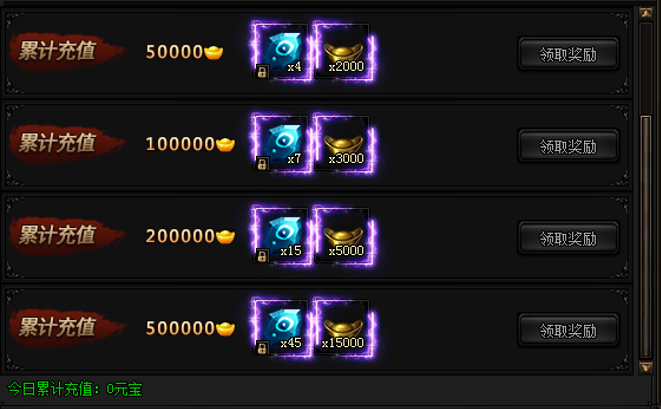Click the 累计充值 label in the 200000 row
The height and width of the screenshot is (409, 661).
tap(58, 235)
